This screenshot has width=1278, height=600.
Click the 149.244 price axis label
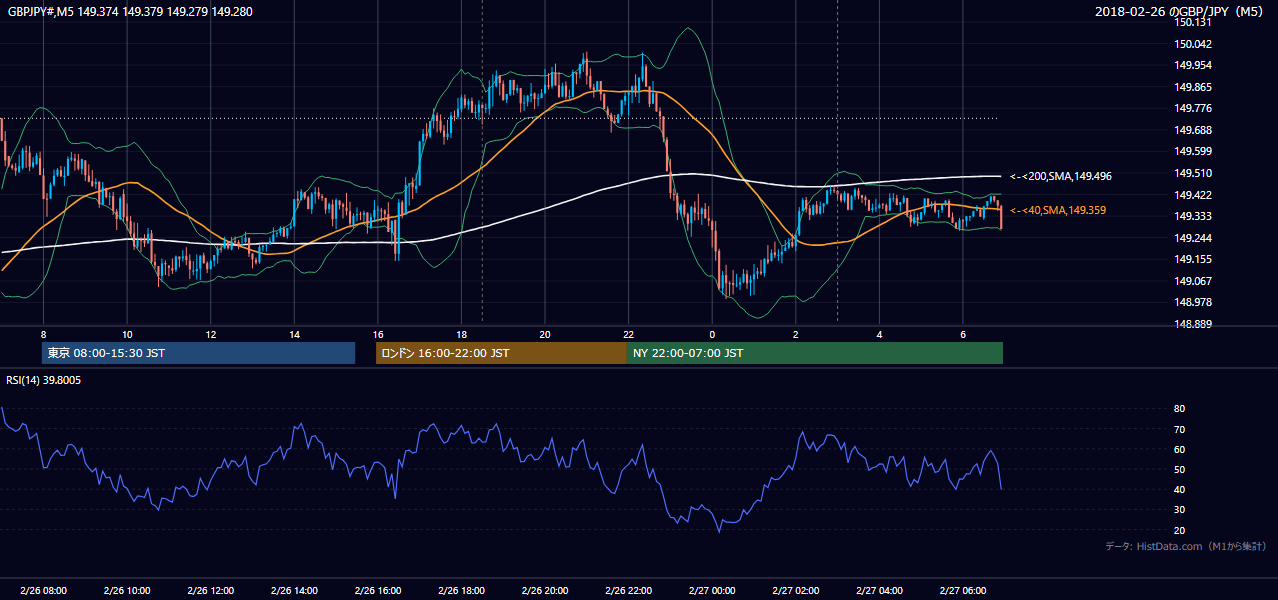tap(1194, 238)
